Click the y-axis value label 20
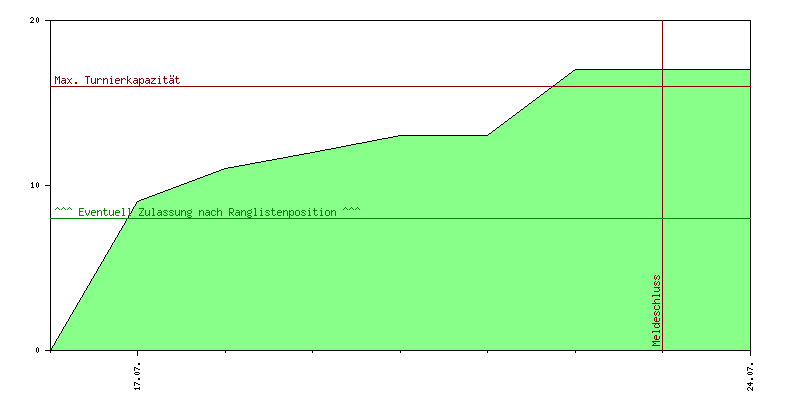Screen dimensions: 800x400 coord(35,21)
